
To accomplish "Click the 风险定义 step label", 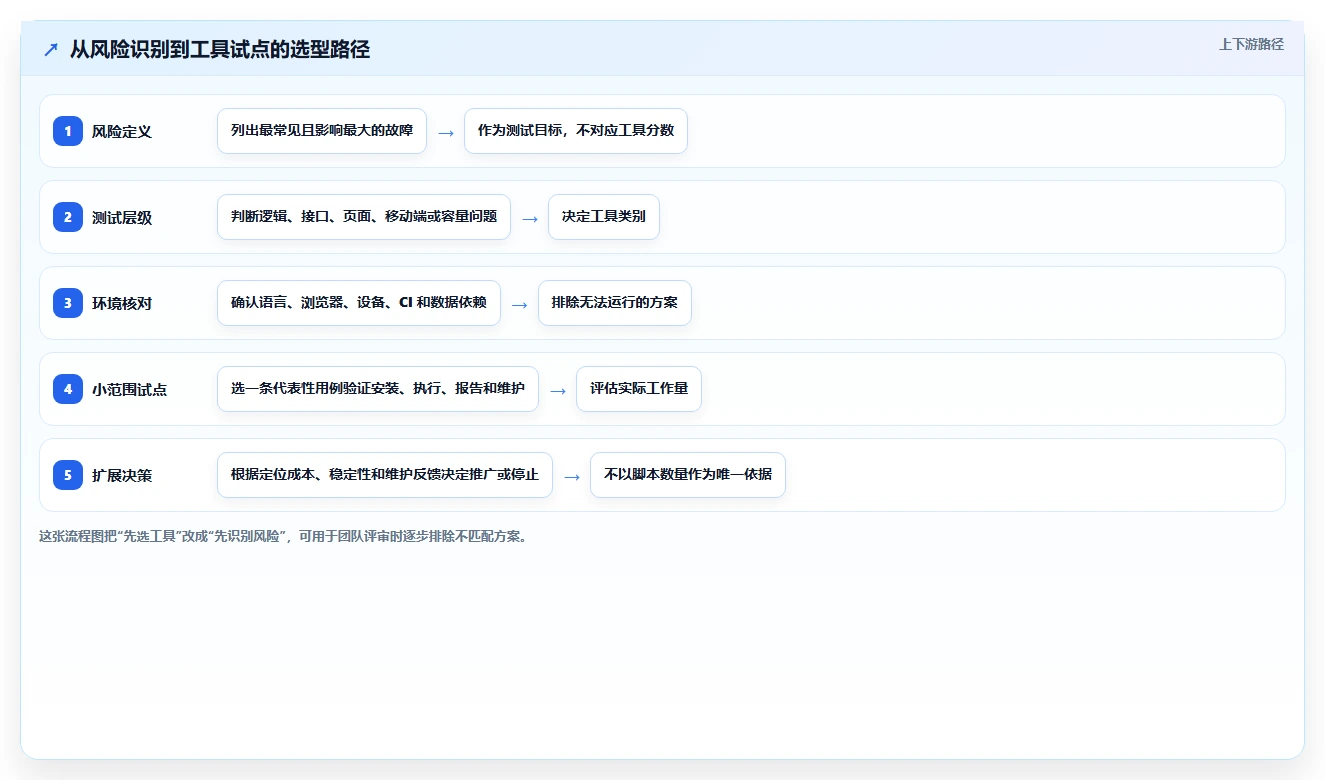I will [x=122, y=132].
